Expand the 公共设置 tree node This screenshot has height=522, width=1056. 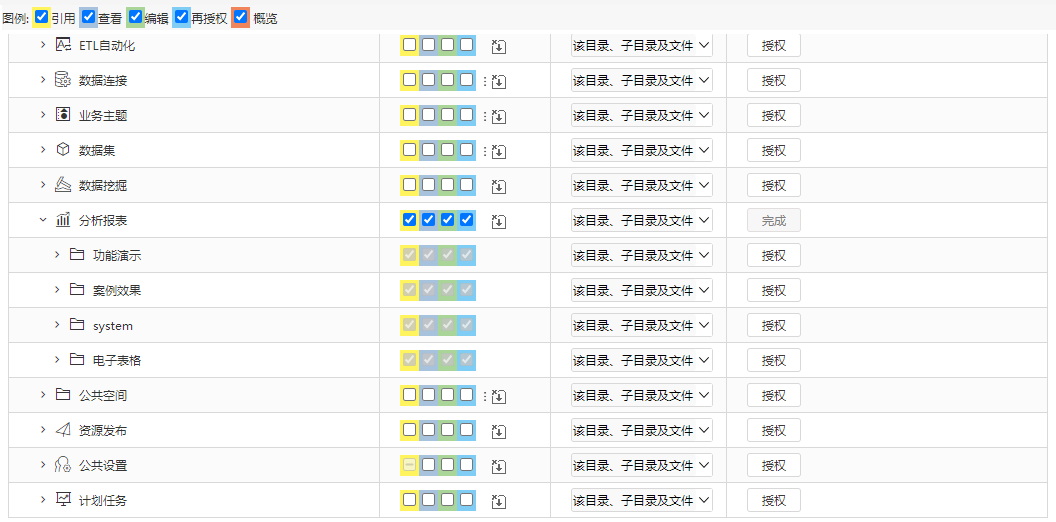(42, 465)
